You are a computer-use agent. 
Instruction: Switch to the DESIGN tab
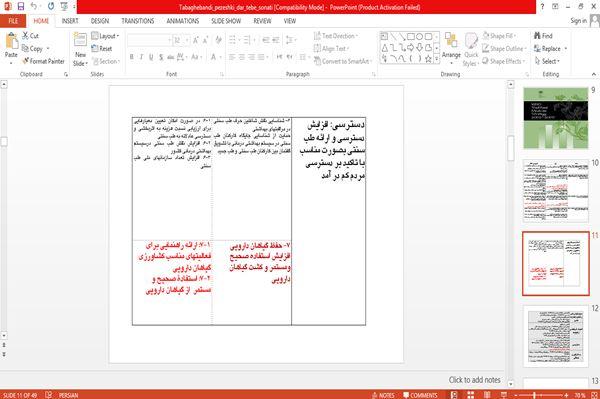tap(100, 21)
